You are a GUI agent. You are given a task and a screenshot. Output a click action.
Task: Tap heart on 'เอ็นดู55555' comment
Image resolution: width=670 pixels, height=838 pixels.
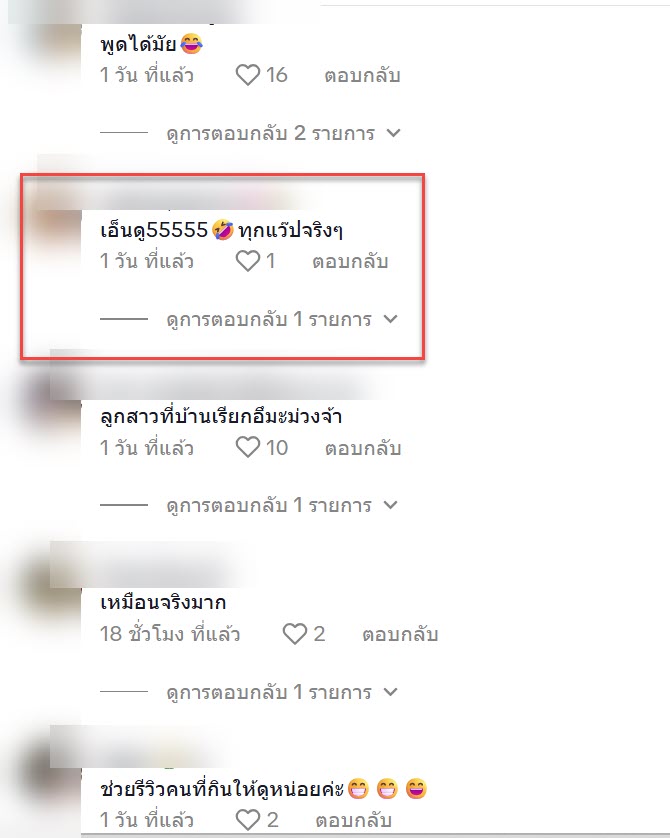(x=248, y=261)
